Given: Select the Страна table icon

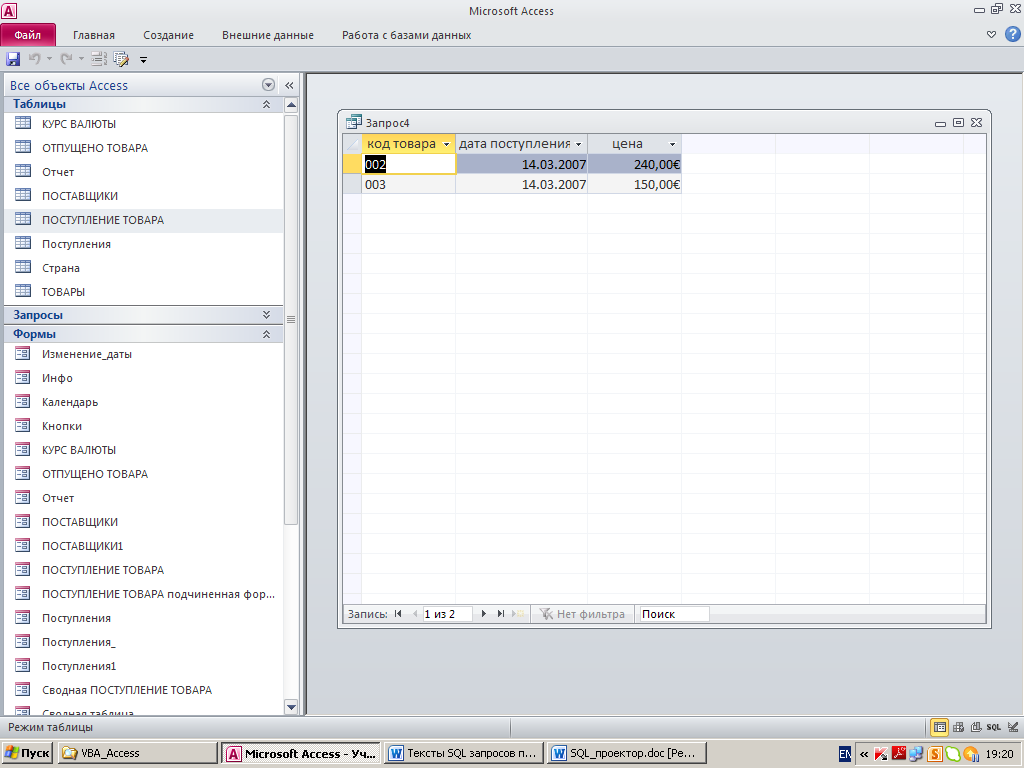Looking at the screenshot, I should (23, 267).
